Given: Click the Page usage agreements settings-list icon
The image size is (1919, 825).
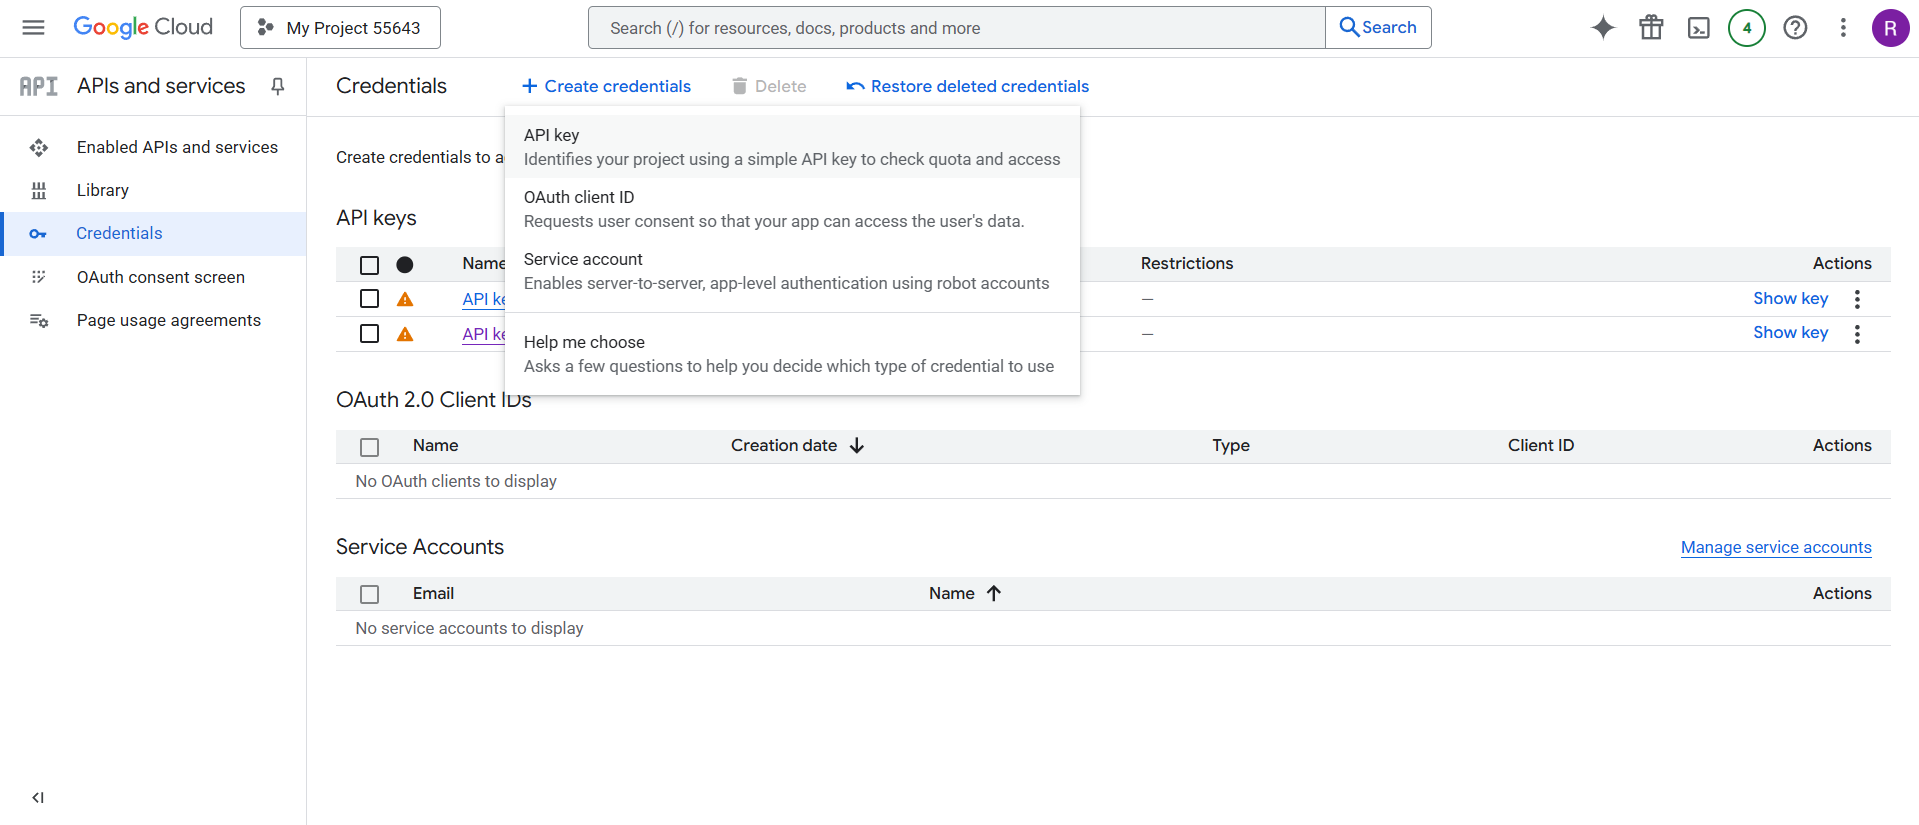Looking at the screenshot, I should [39, 321].
